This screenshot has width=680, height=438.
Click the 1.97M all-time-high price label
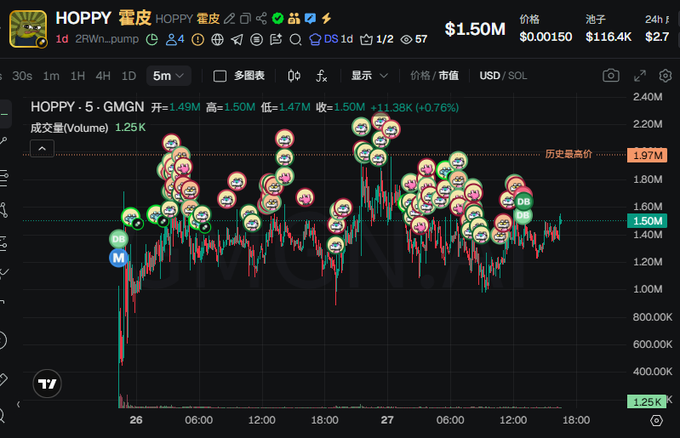(647, 155)
